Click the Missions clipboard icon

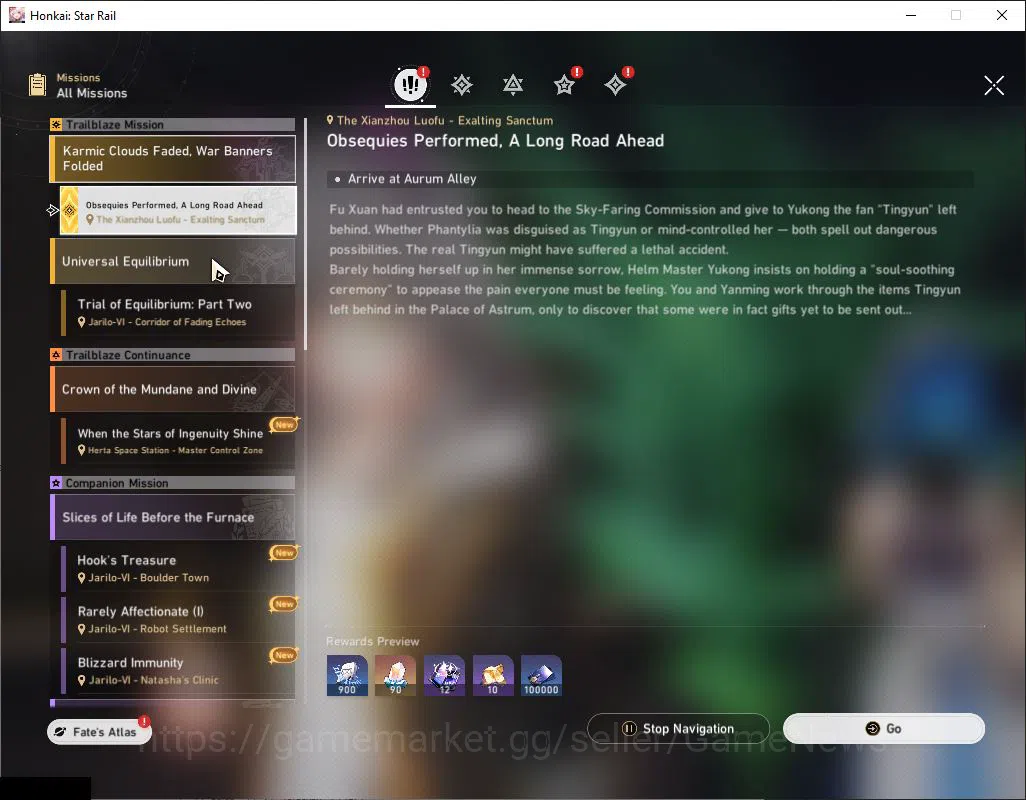point(37,84)
